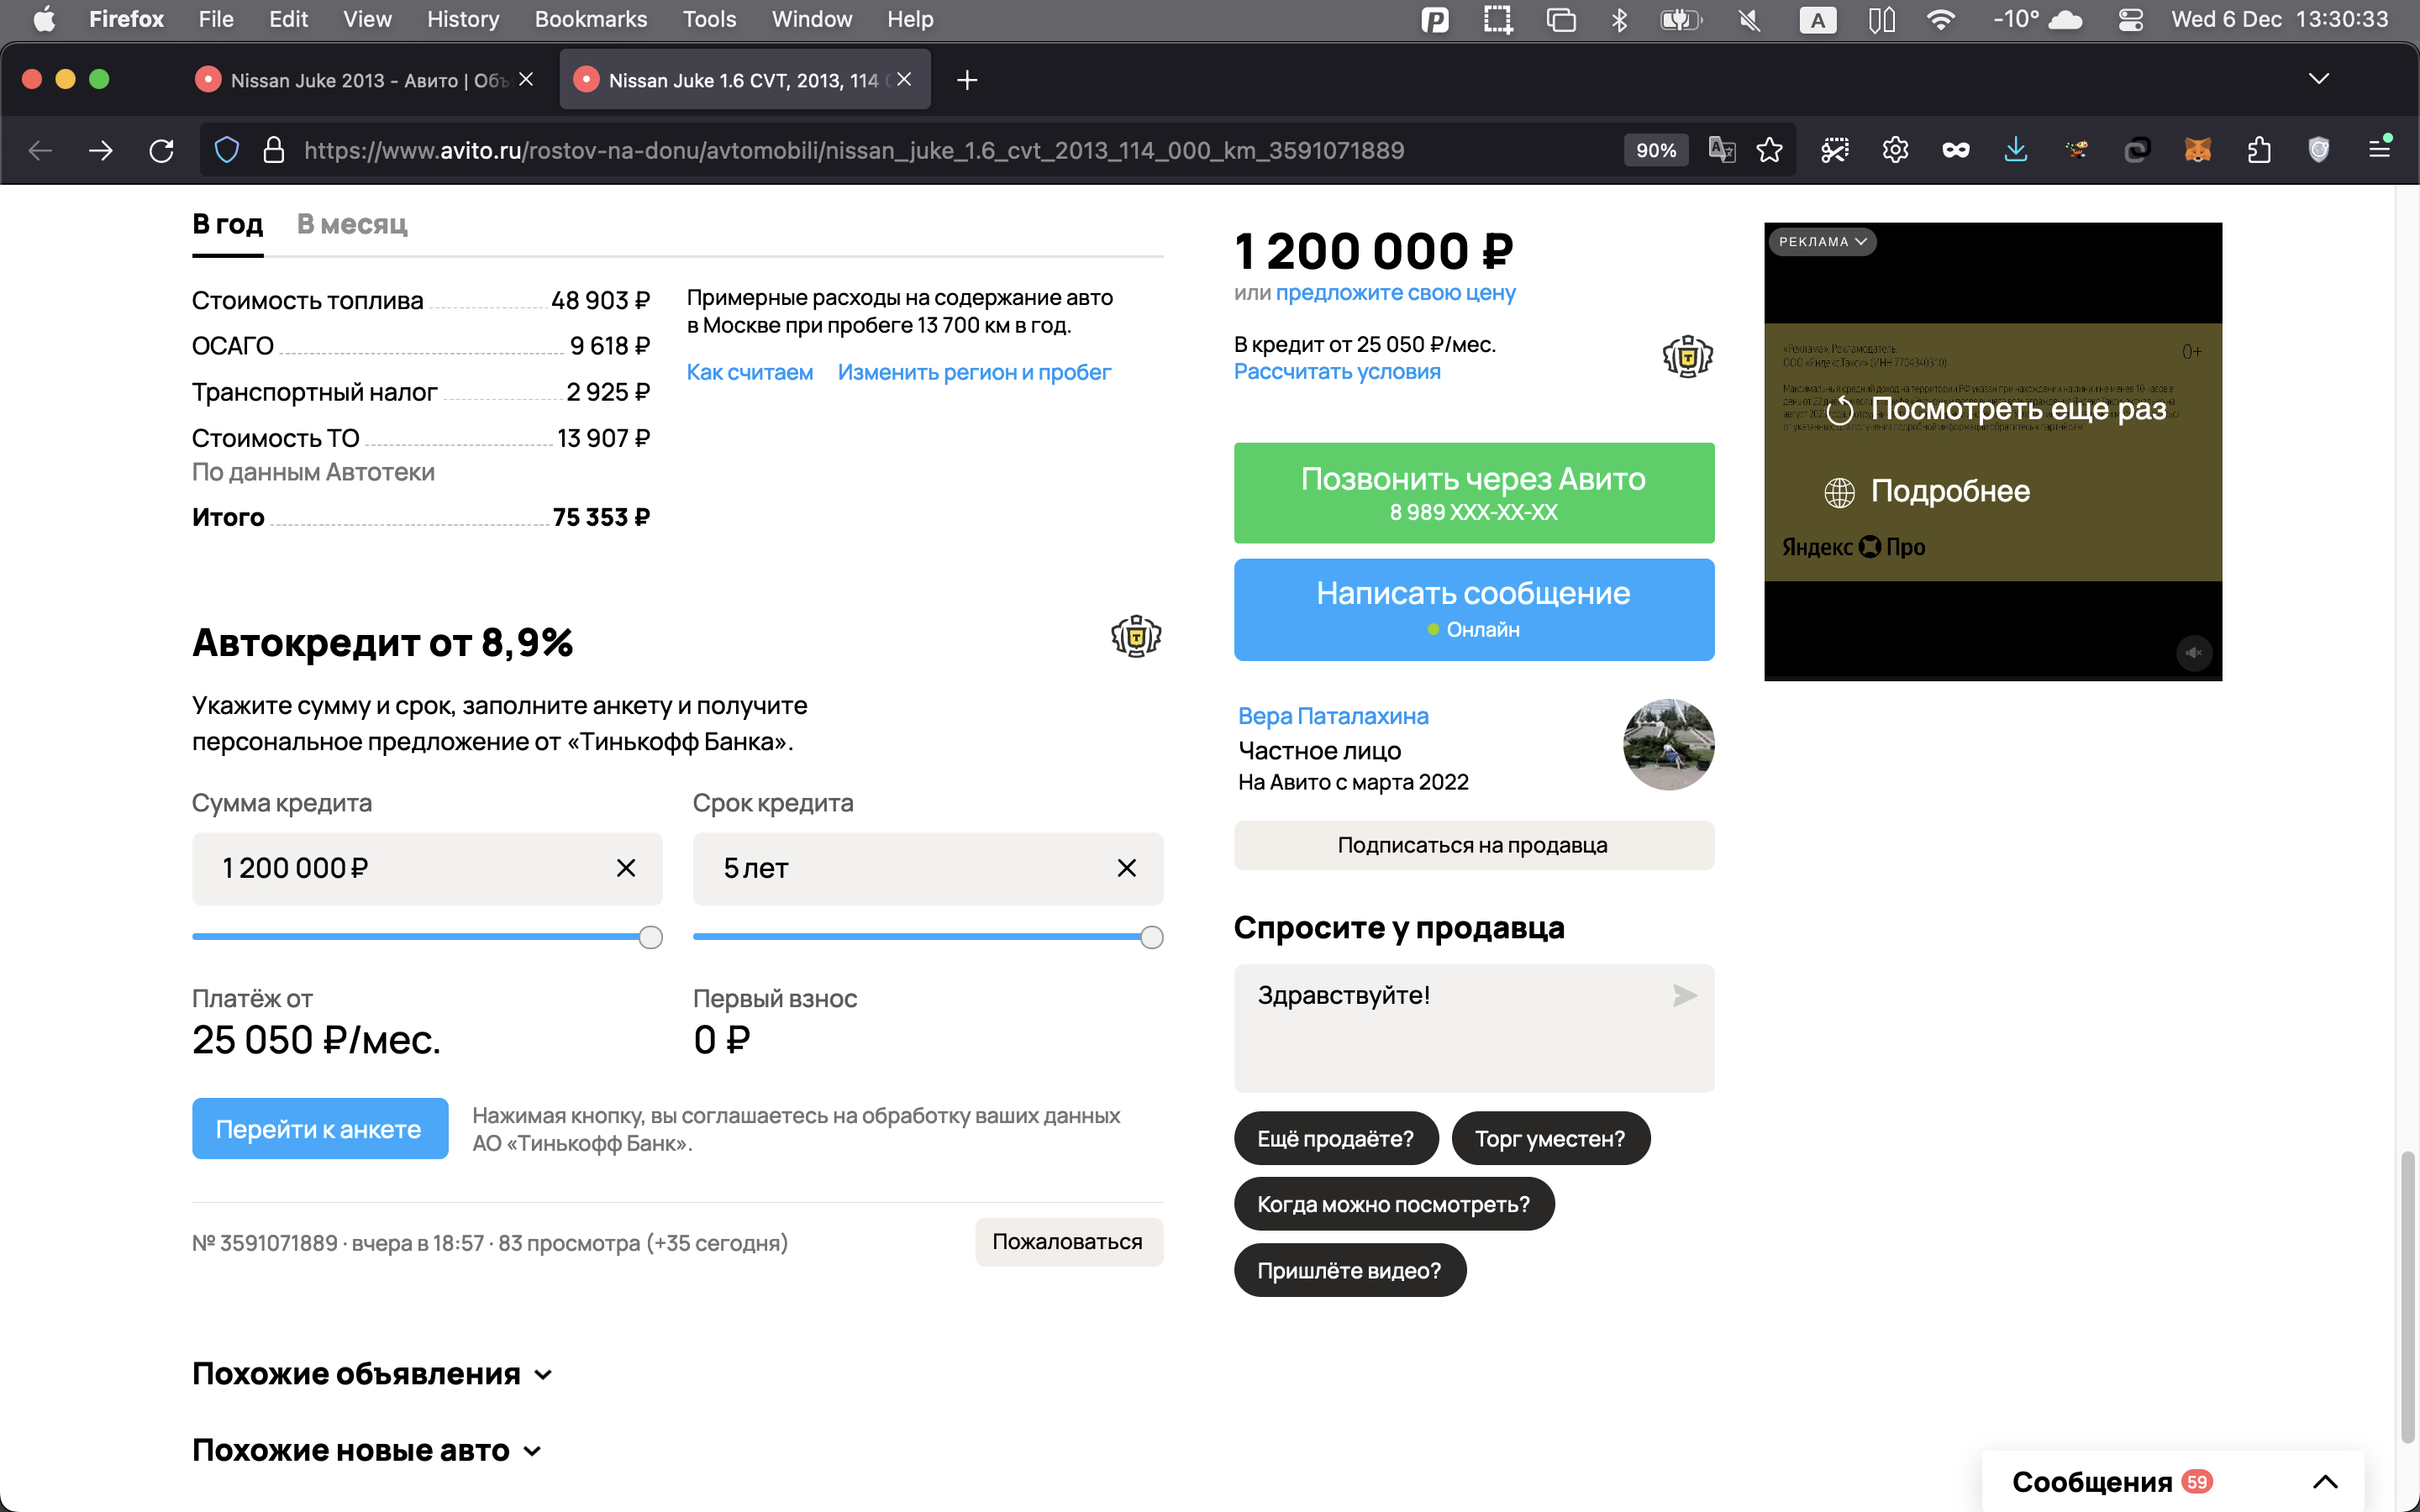Select the В год tab
Viewport: 2420px width, 1512px height.
[227, 224]
